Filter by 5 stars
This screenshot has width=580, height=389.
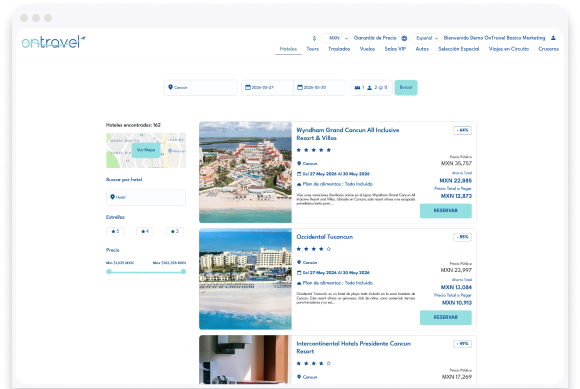pyautogui.click(x=115, y=231)
